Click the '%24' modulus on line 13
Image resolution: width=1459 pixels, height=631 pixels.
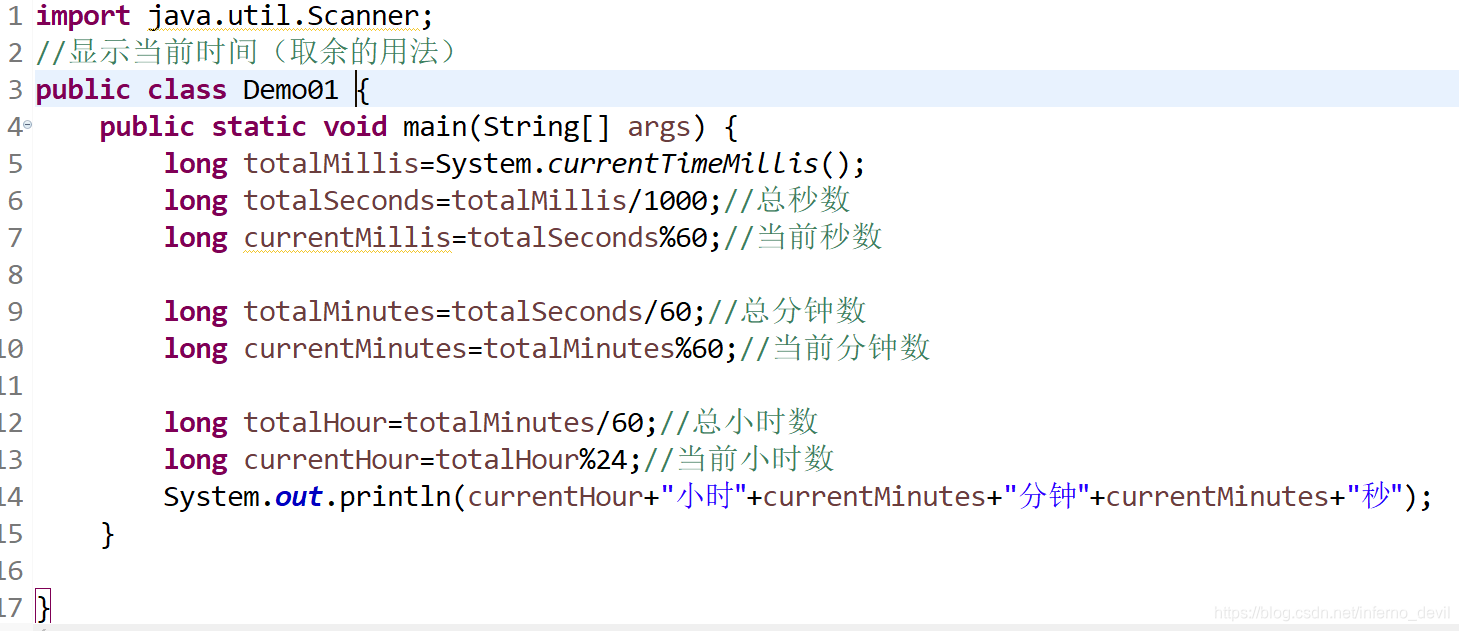(x=603, y=460)
